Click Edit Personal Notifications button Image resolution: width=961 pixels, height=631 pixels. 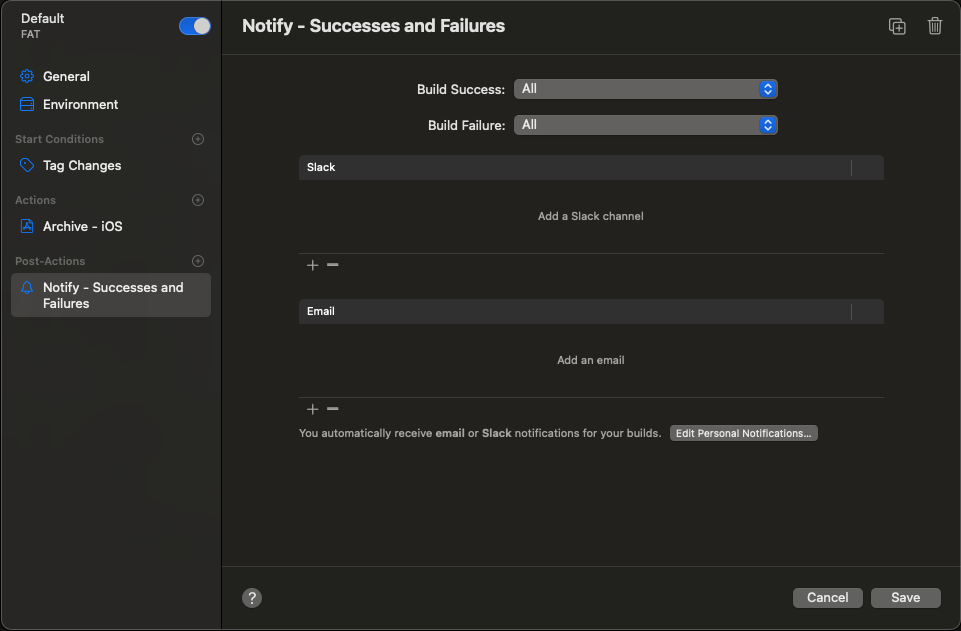click(x=743, y=433)
